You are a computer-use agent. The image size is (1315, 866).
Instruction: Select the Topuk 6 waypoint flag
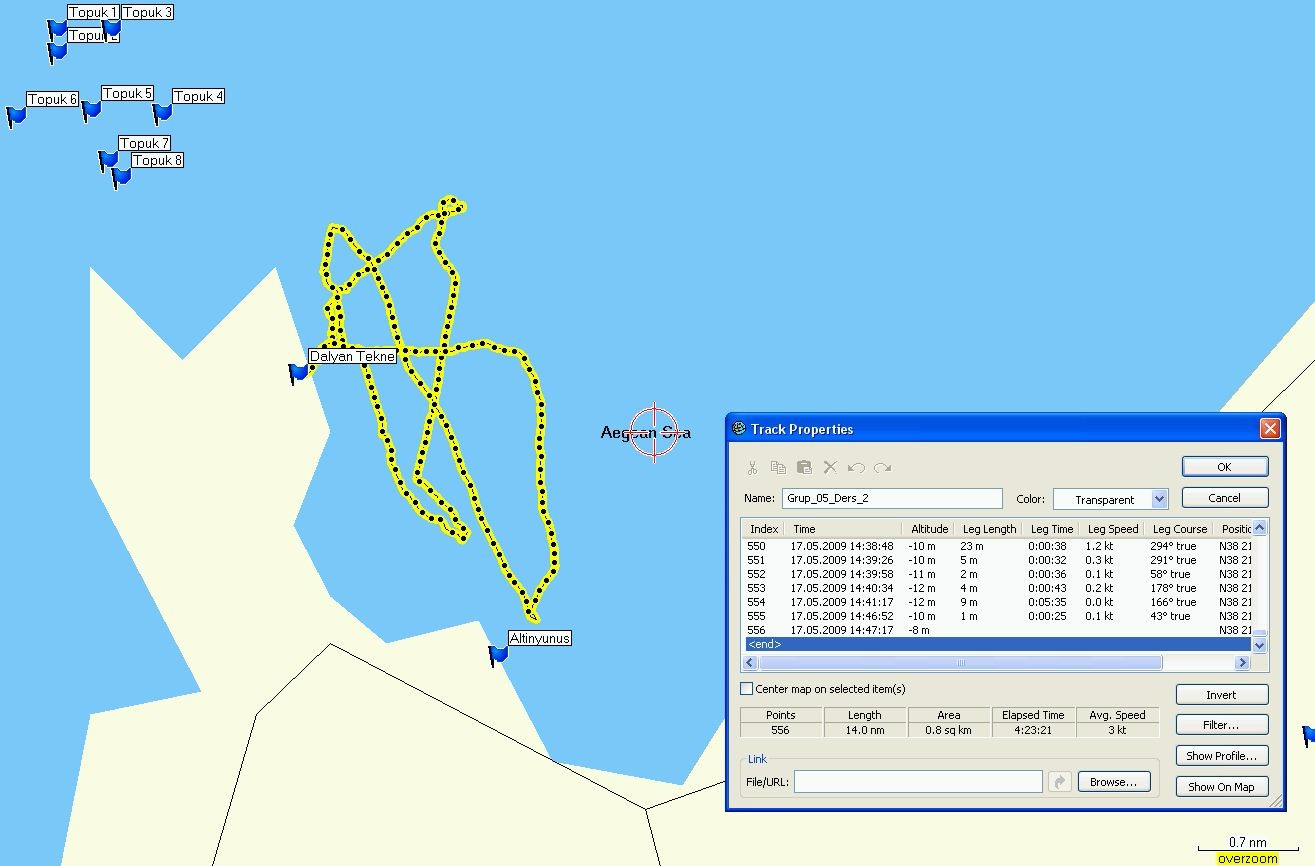[x=16, y=117]
